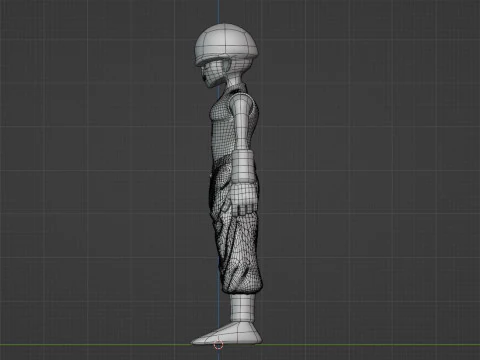Image resolution: width=480 pixels, height=360 pixels.
Task: Select the forearm wrist cuff
Action: pos(243,166)
